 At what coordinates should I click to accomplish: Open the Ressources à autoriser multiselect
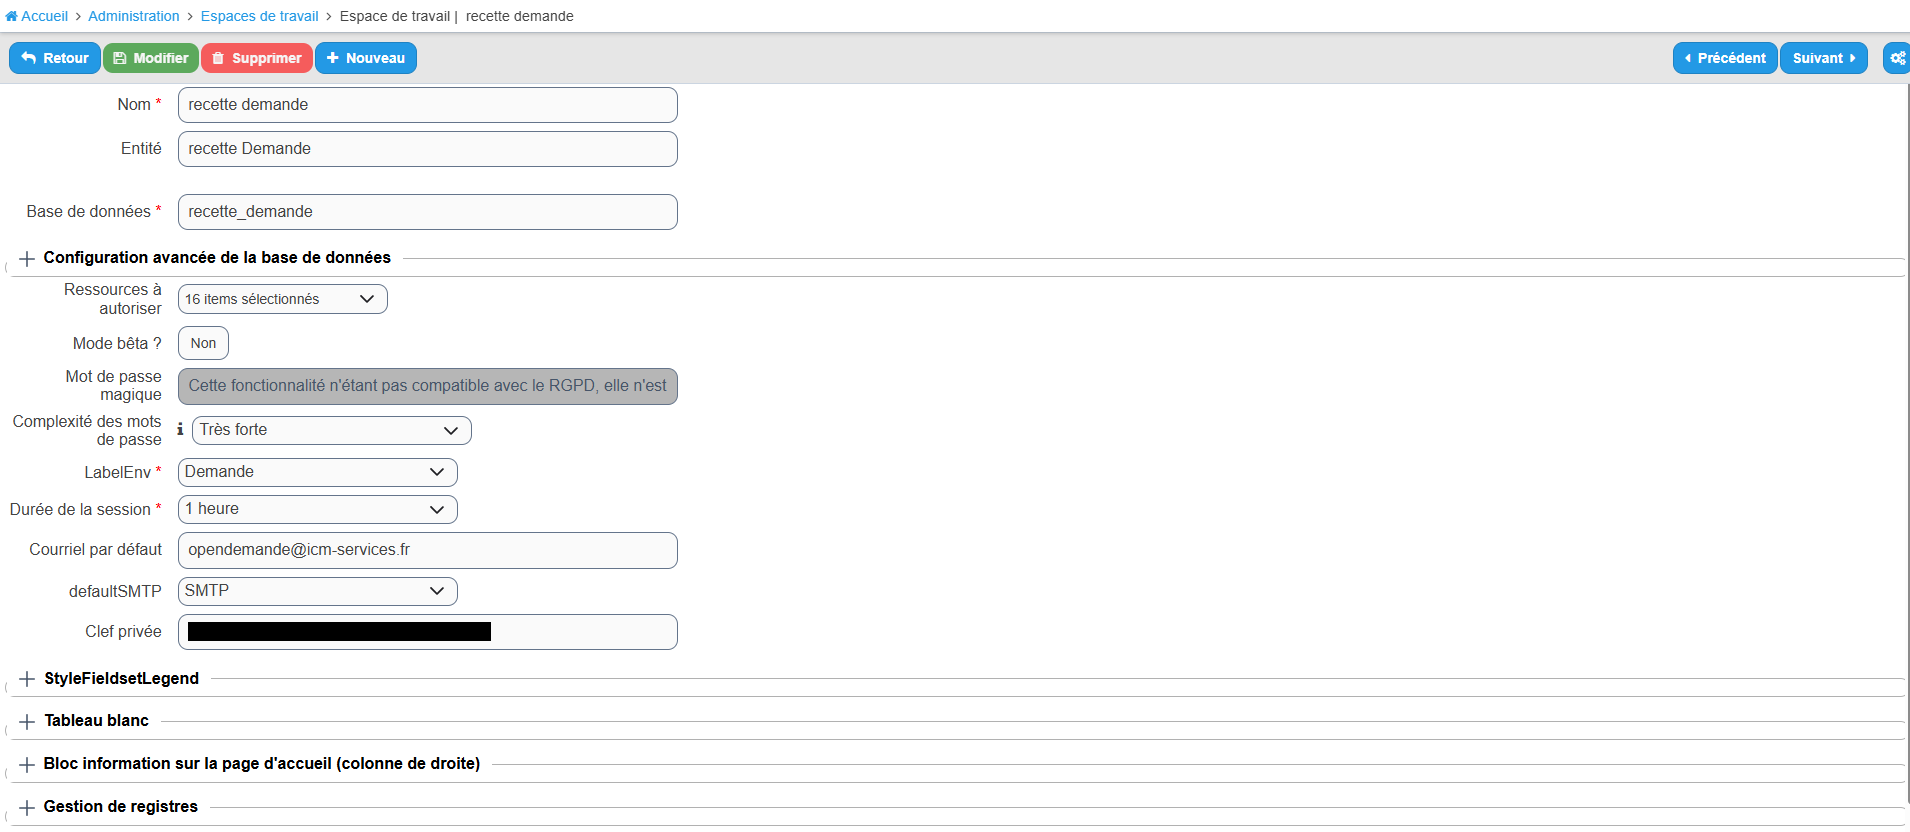[283, 299]
